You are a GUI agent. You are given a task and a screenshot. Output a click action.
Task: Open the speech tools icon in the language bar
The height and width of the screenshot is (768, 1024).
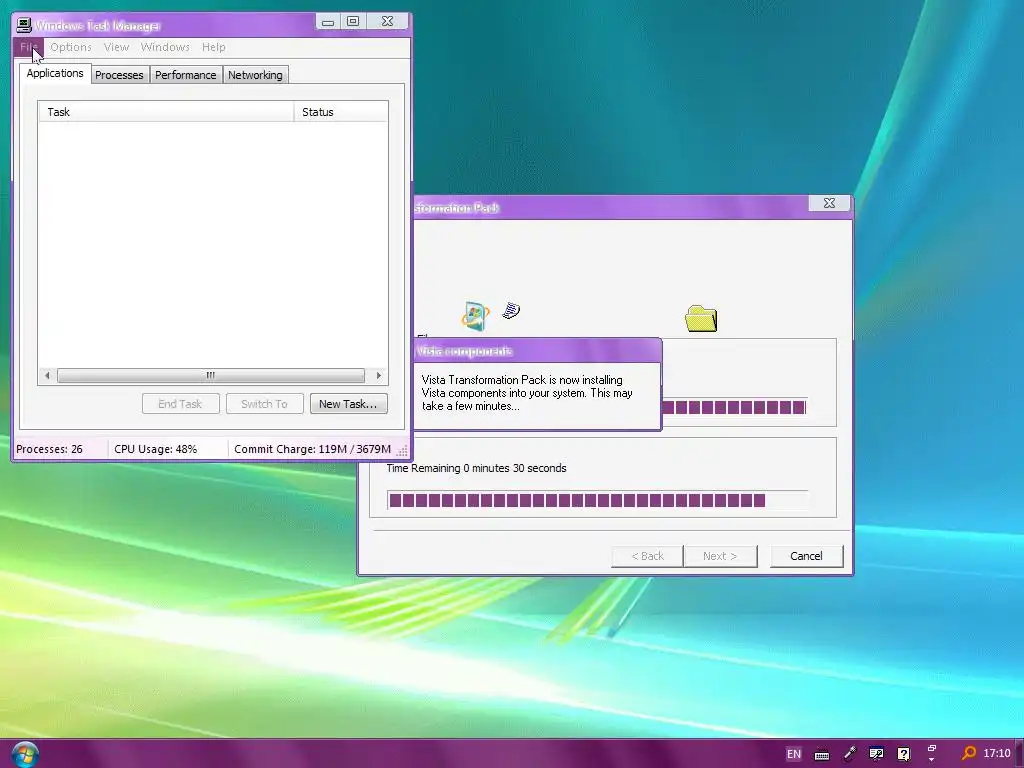tap(876, 754)
